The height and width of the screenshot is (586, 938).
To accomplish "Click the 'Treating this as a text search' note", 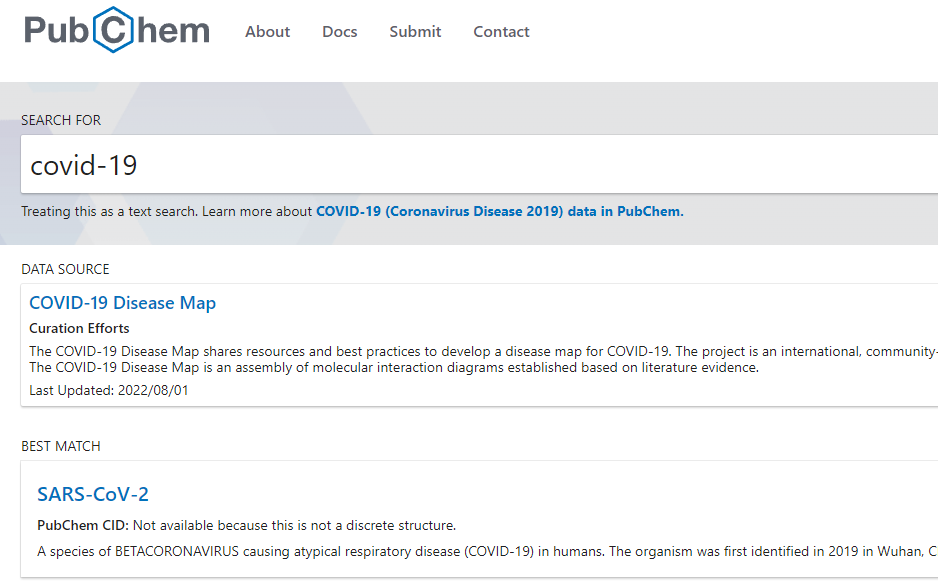I will (x=109, y=212).
